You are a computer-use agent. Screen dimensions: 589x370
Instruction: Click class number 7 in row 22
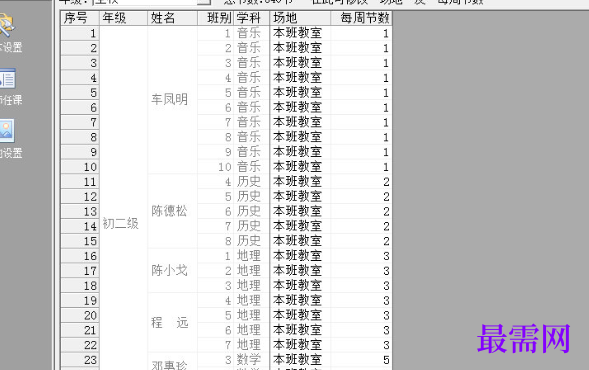click(216, 345)
